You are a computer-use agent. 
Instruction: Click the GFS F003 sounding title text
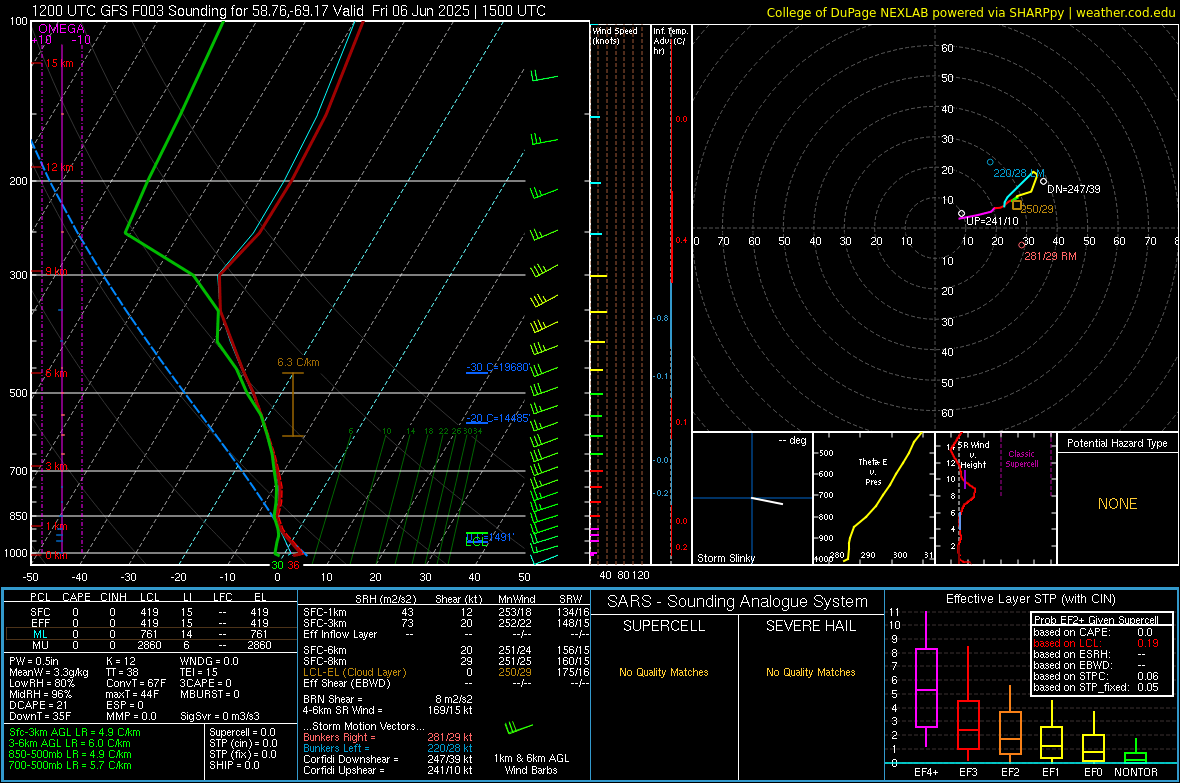[x=289, y=11]
